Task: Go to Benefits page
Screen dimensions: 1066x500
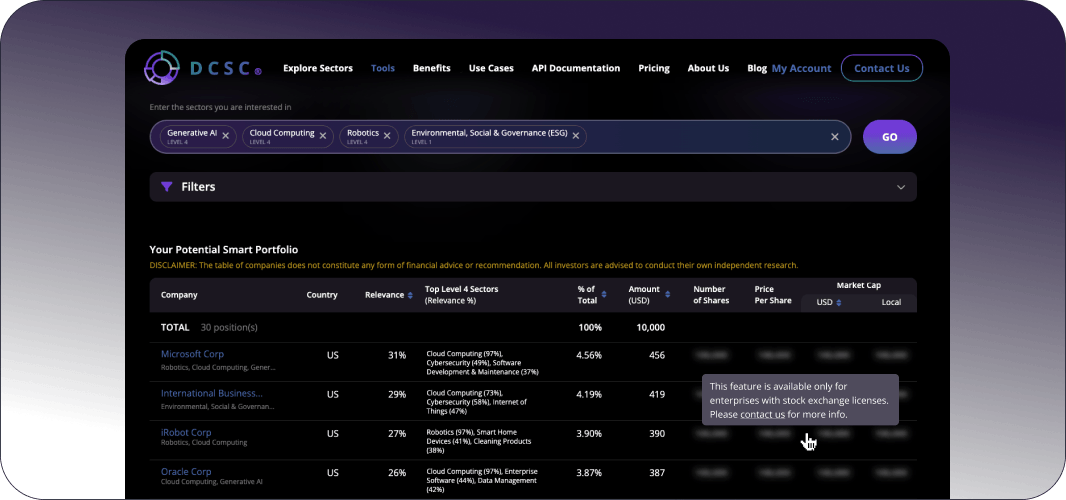Action: [432, 68]
